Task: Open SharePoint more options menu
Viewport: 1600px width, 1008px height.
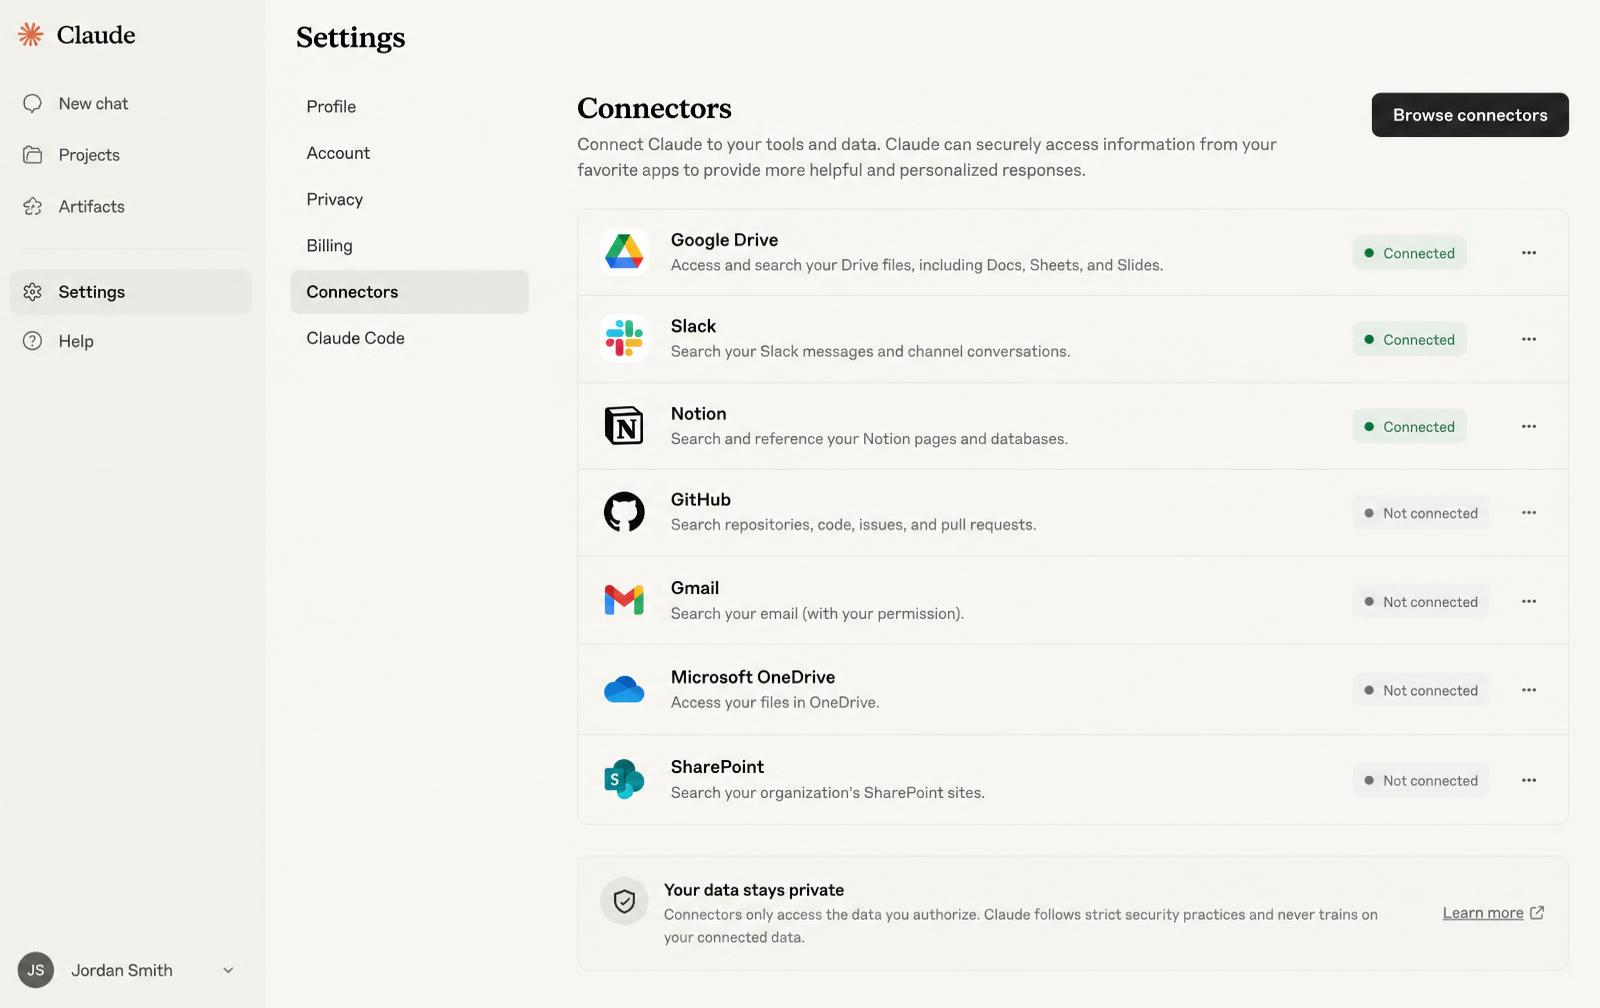Action: (x=1529, y=780)
